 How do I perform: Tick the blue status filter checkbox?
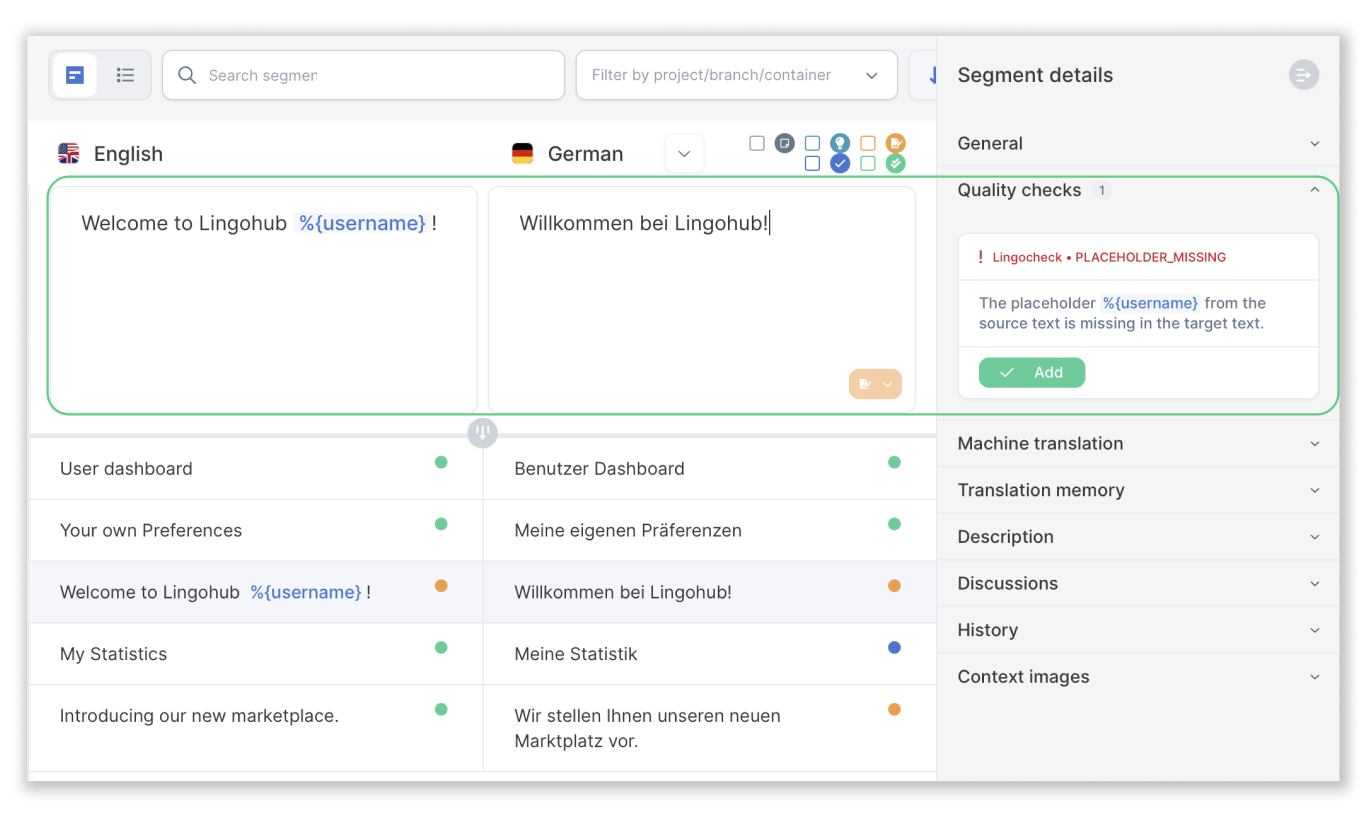tap(812, 163)
